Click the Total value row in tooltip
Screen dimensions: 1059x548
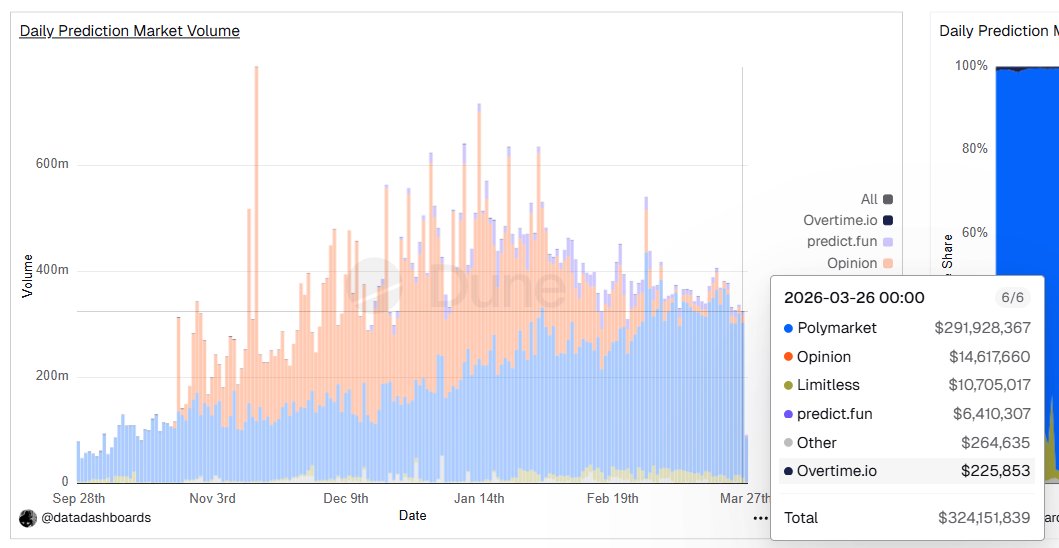click(907, 518)
